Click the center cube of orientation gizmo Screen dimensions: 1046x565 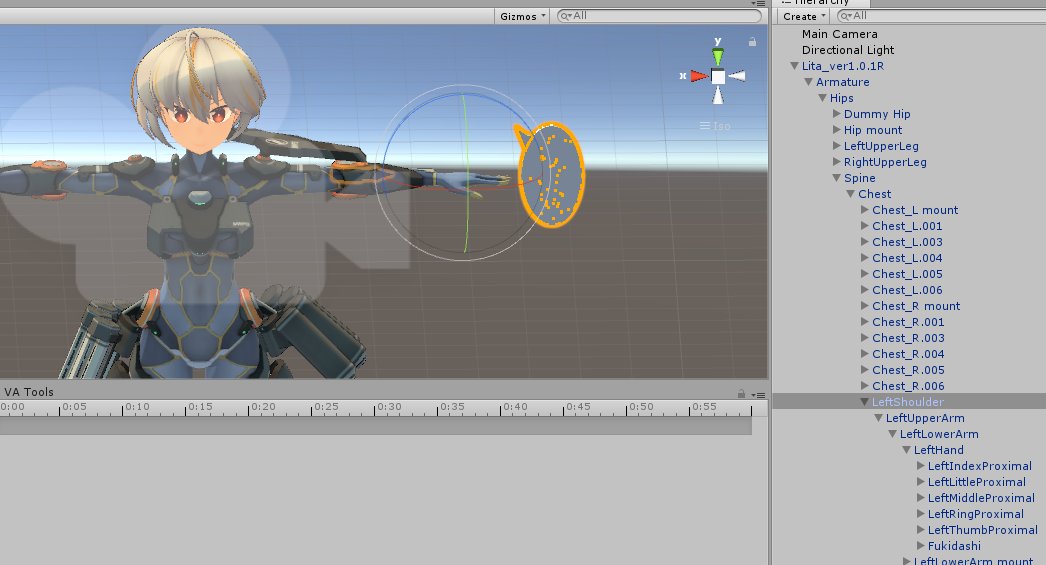point(718,76)
